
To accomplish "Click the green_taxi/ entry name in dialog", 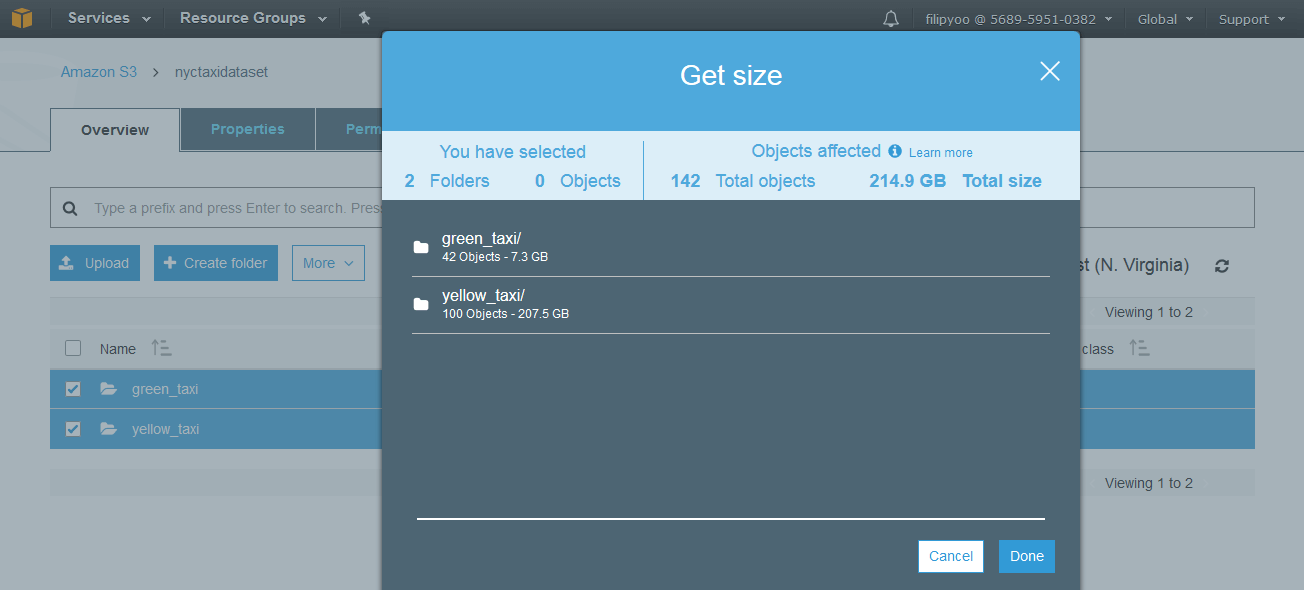I will click(482, 238).
